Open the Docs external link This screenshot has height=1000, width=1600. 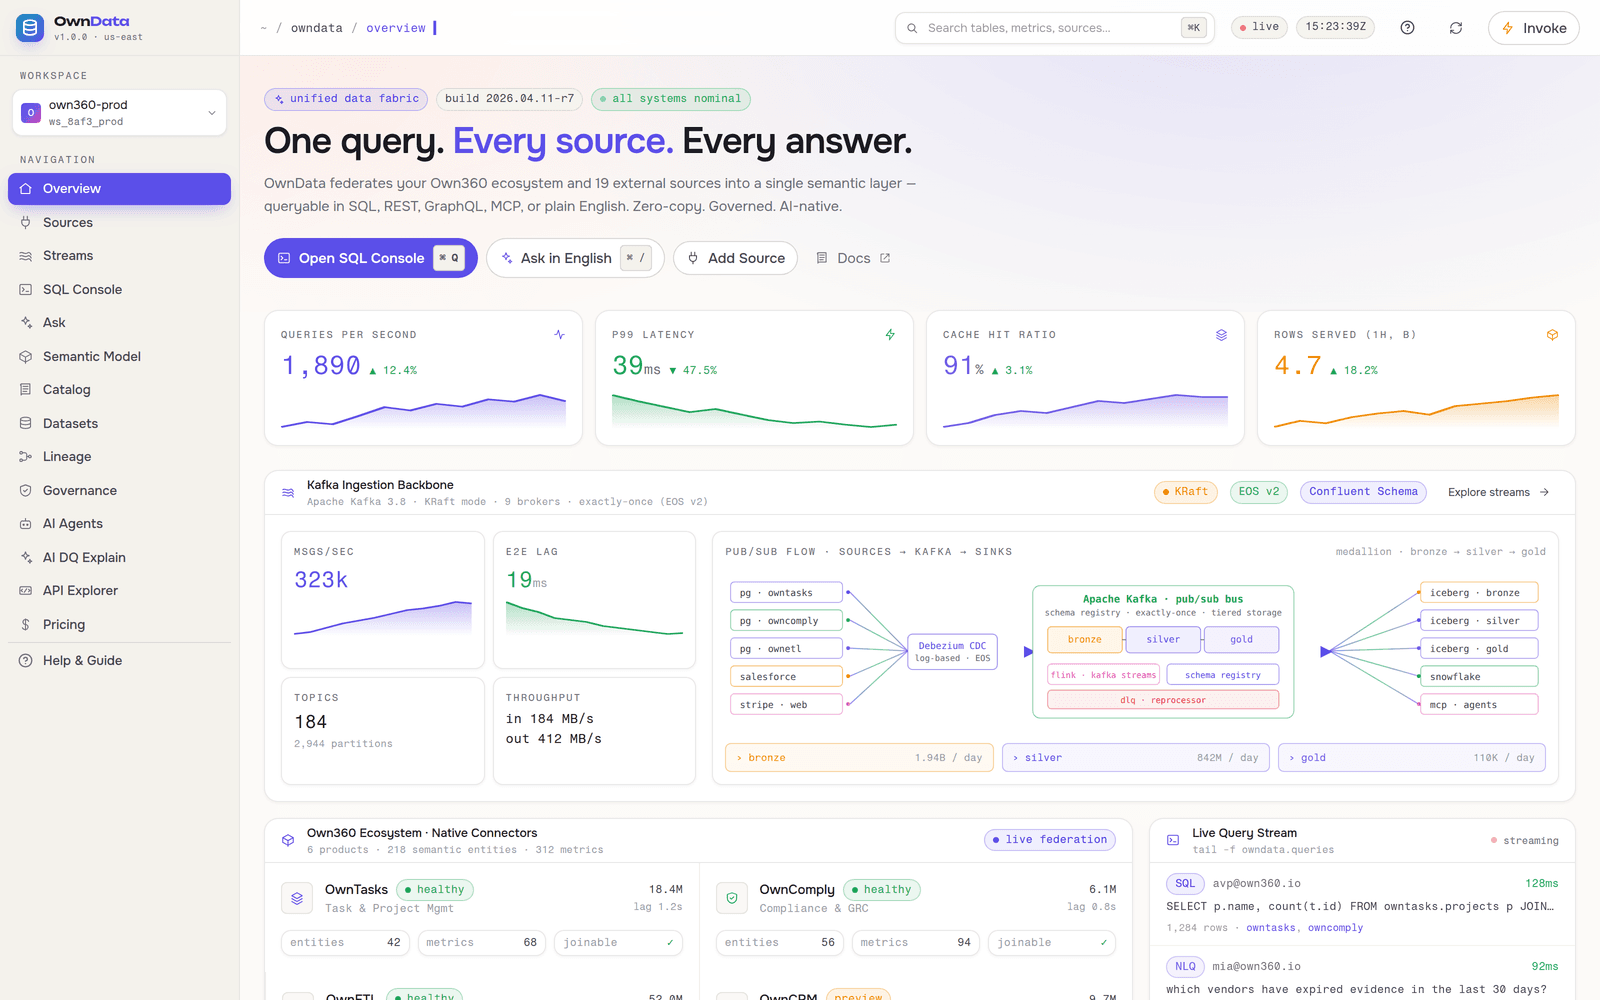click(853, 258)
